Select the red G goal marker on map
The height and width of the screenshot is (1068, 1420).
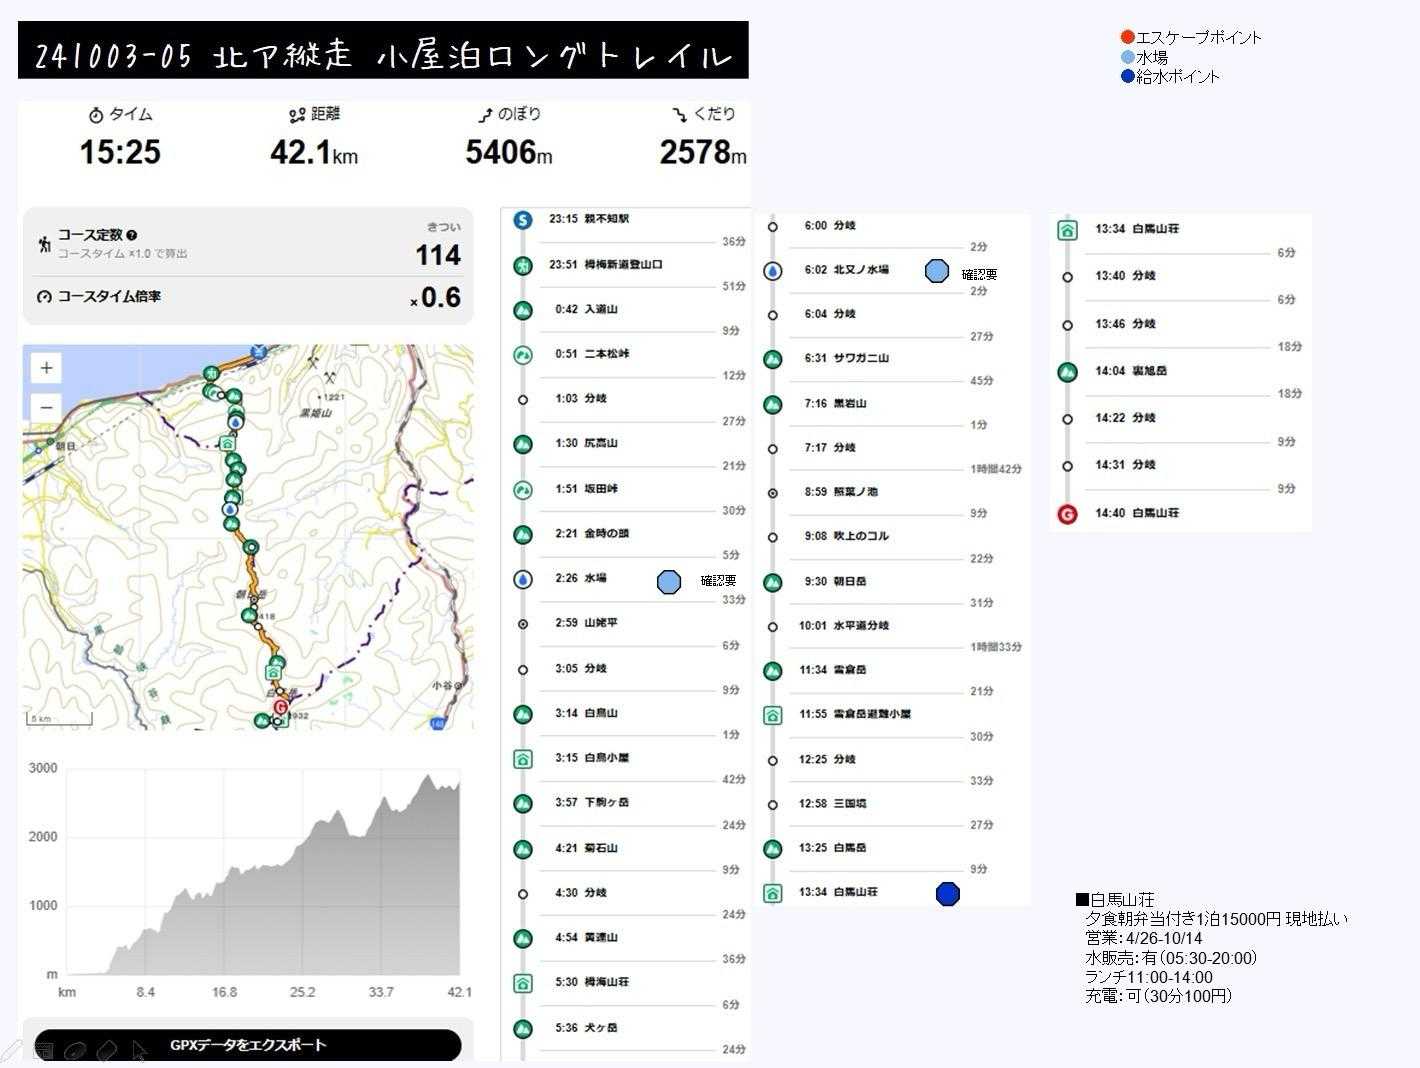(281, 707)
